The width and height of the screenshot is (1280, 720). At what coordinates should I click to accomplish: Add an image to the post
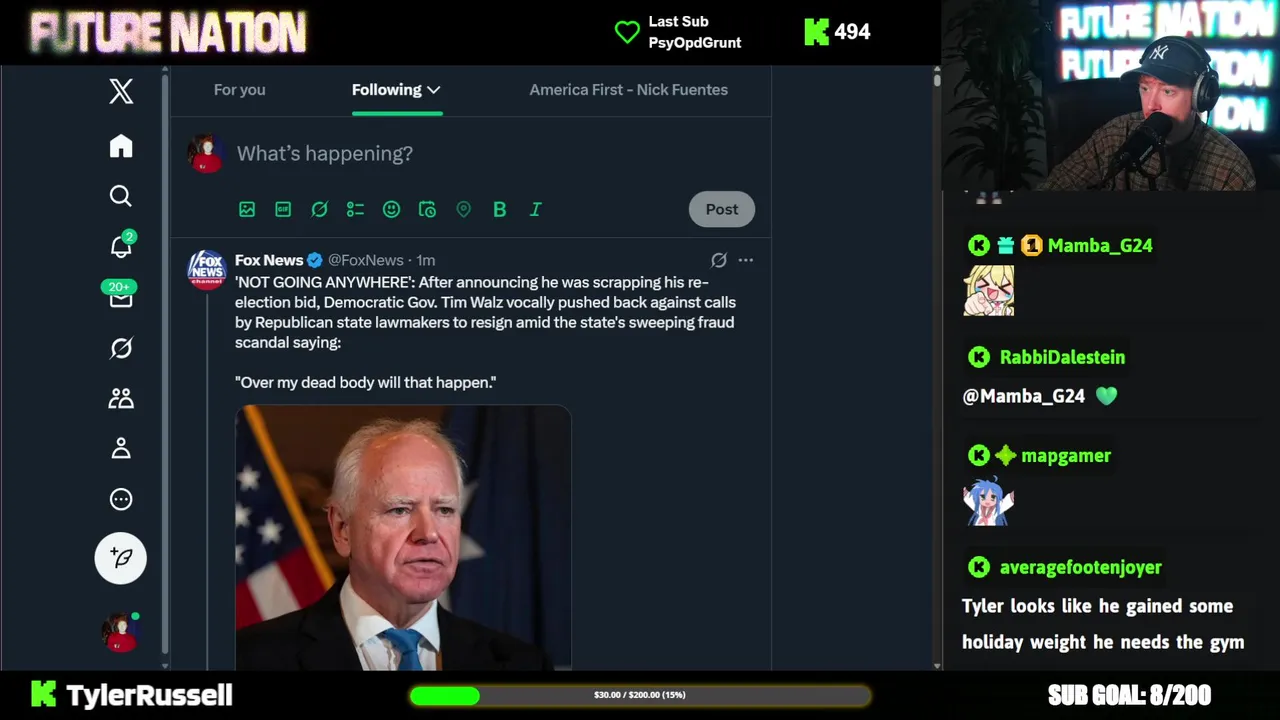(x=247, y=209)
